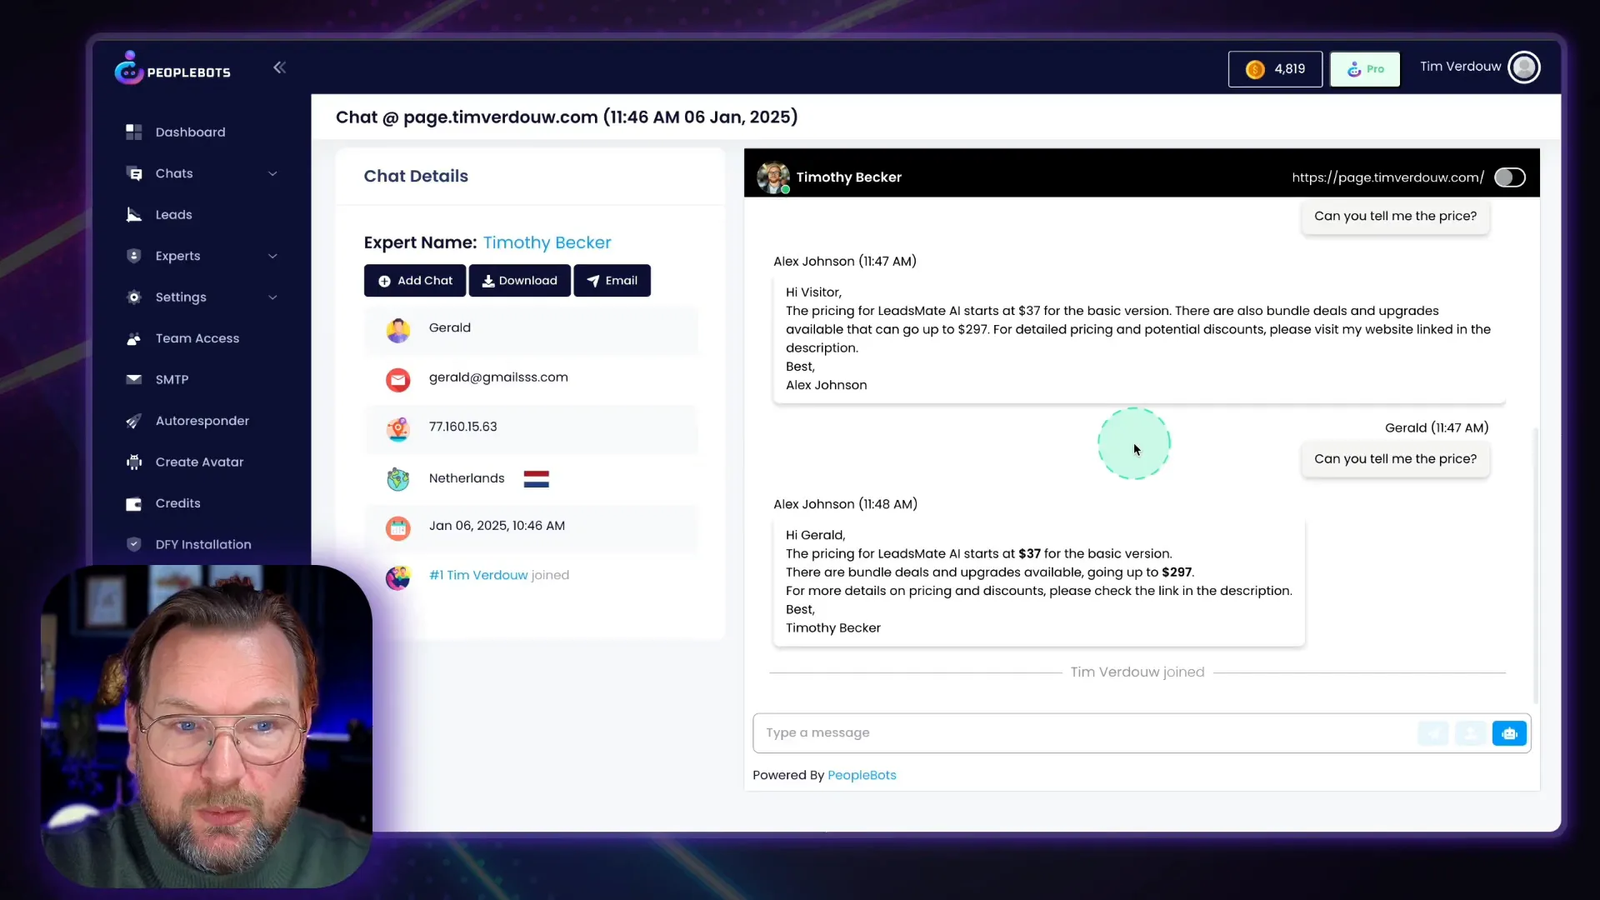Click the IP location pin icon
The height and width of the screenshot is (900, 1600).
[398, 429]
